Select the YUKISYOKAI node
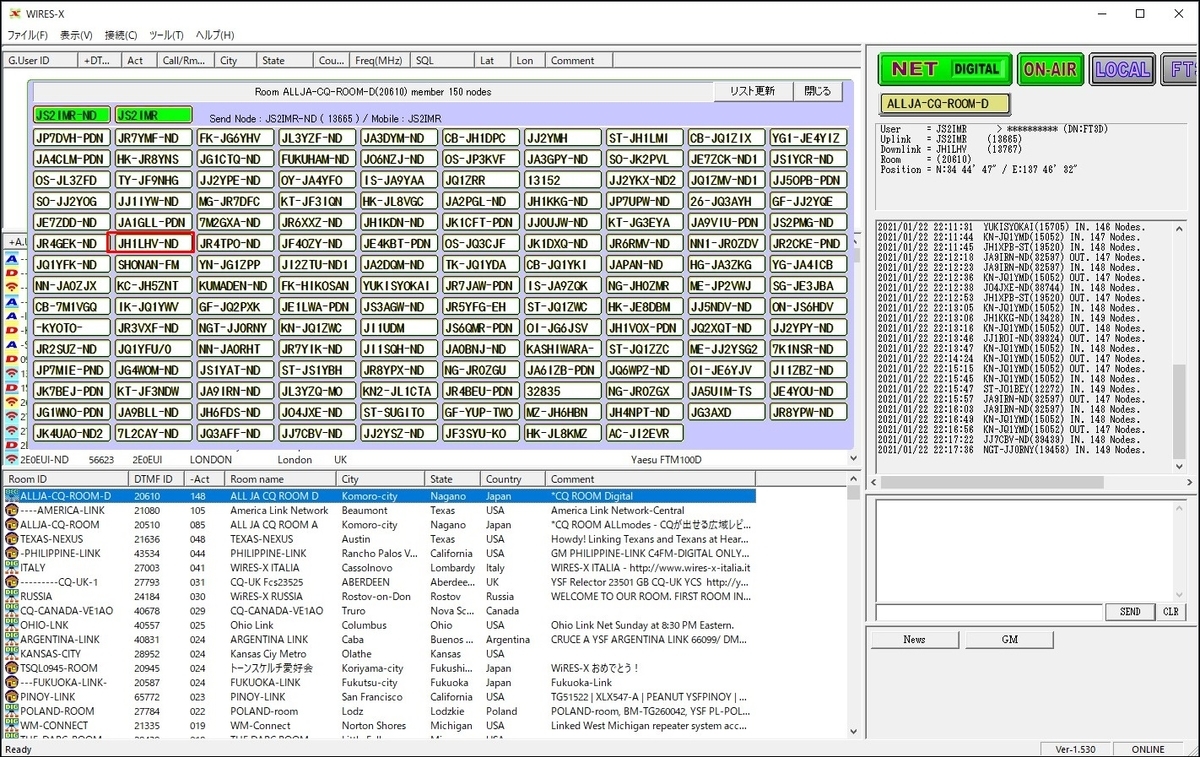1200x757 pixels. (398, 286)
